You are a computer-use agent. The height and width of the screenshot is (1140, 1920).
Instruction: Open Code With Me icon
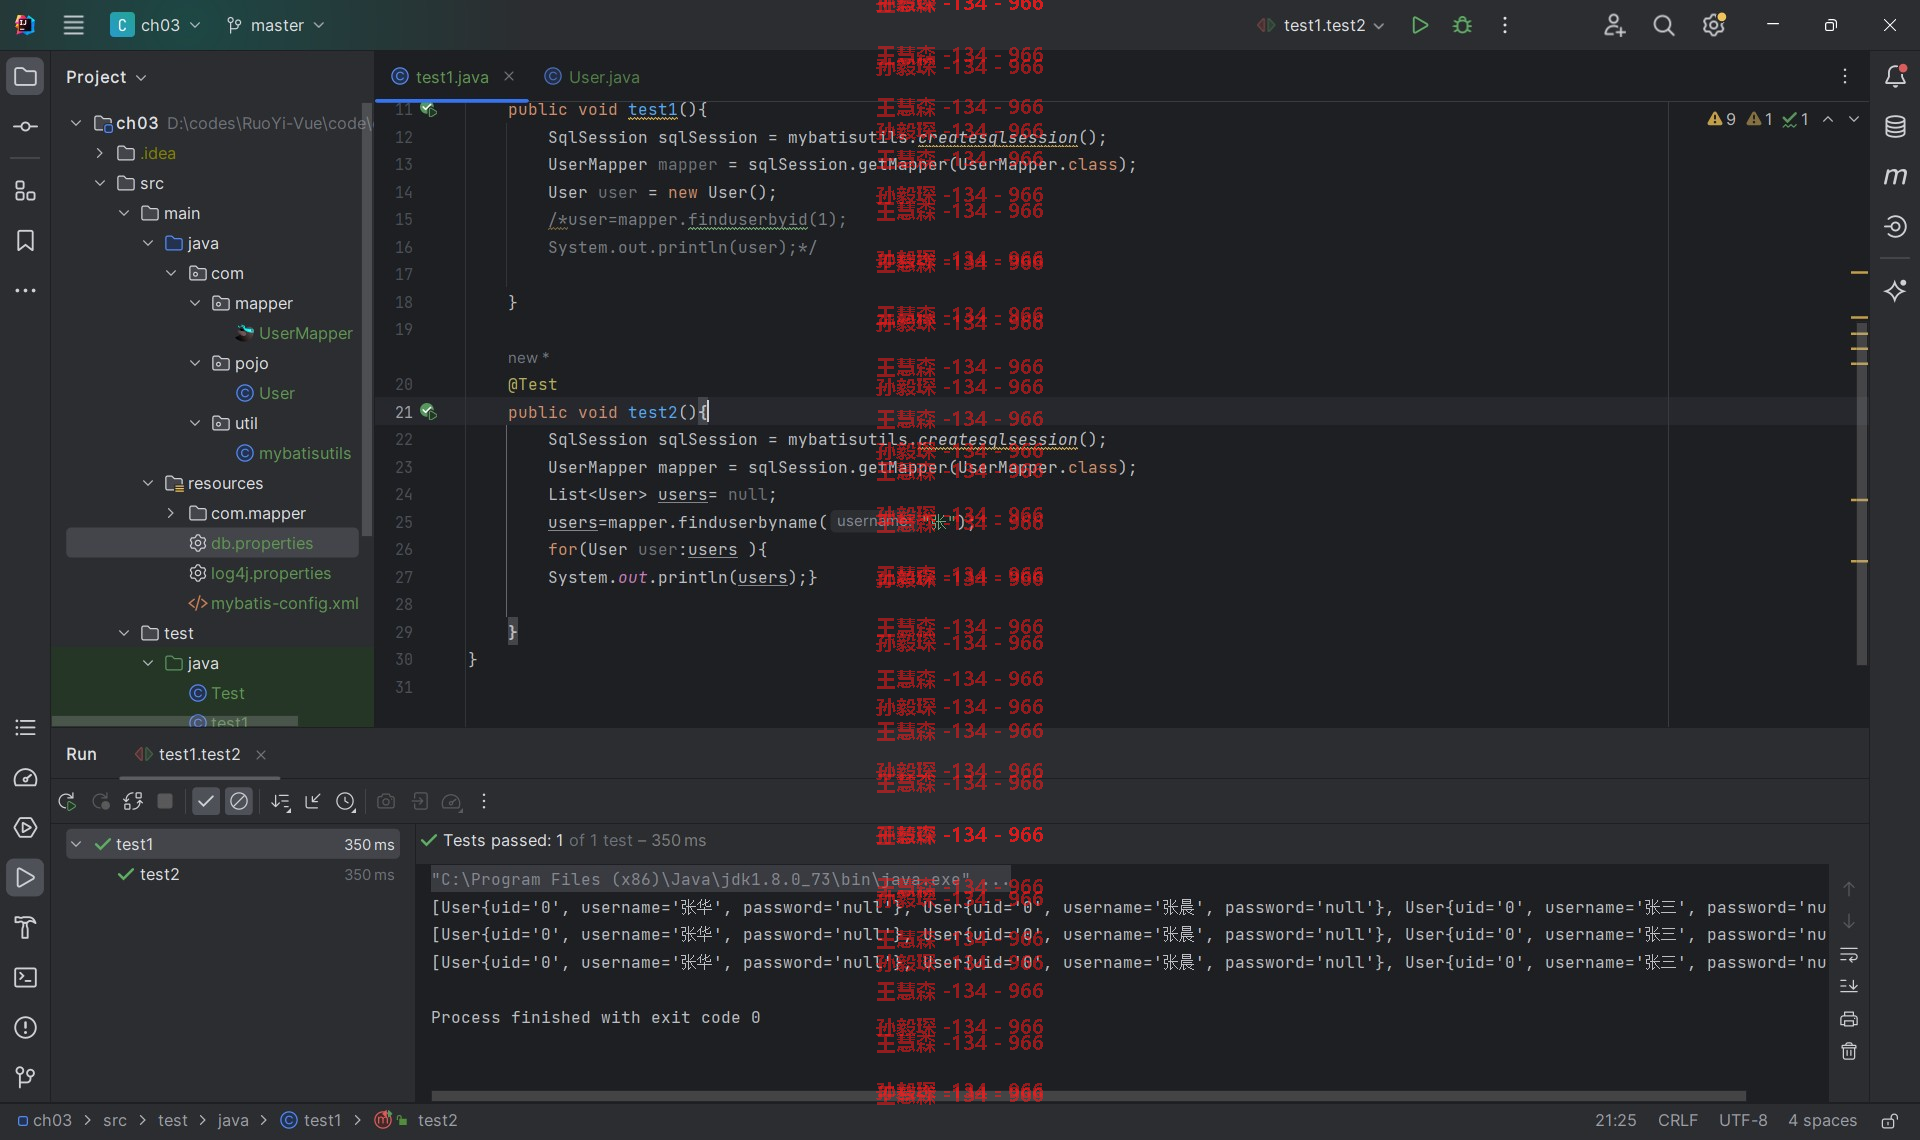(1614, 25)
